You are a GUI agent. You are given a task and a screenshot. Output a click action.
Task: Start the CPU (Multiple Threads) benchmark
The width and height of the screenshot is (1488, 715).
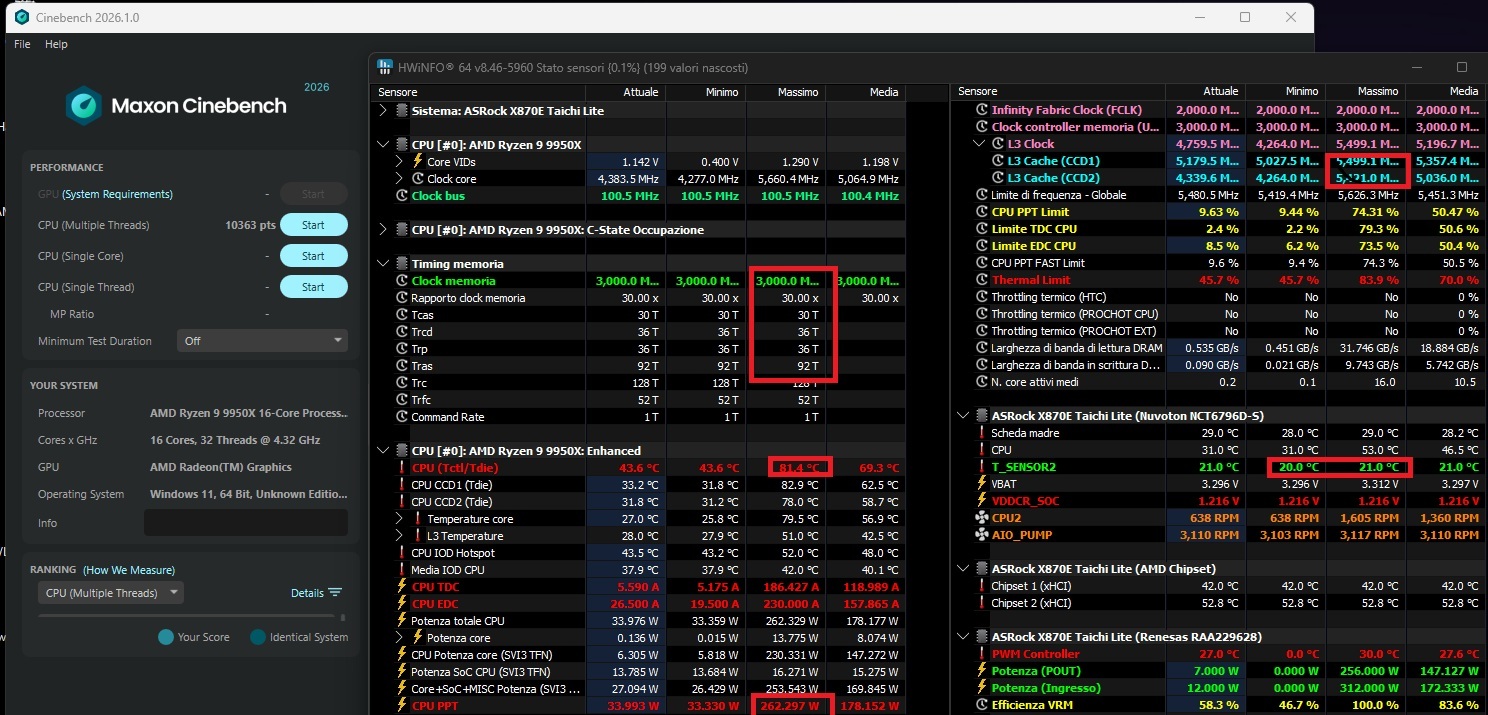[313, 225]
